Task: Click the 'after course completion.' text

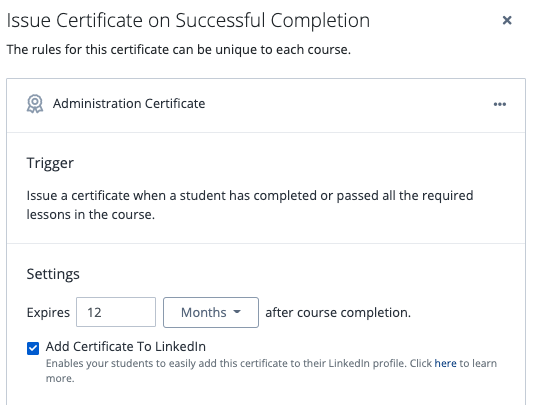Action: point(338,313)
